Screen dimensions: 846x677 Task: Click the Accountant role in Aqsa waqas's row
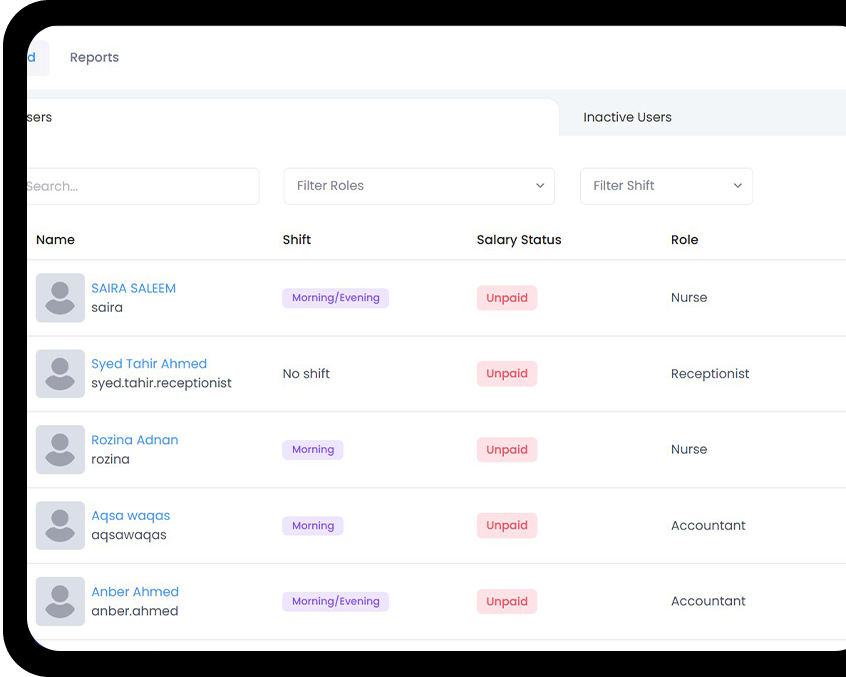(x=708, y=525)
